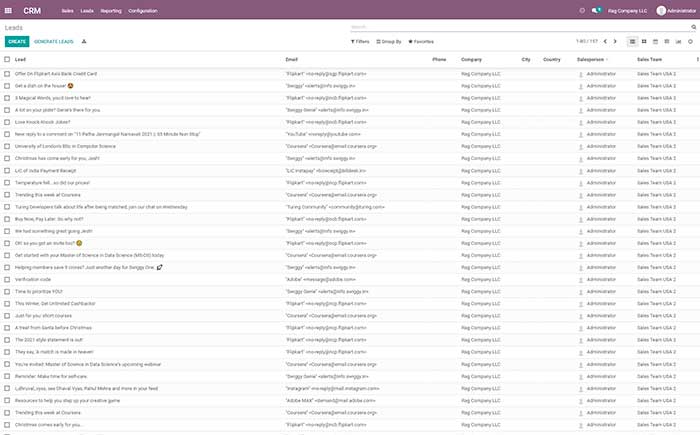Click salesperson avatar in Just for you: short courses row
This screenshot has width=700, height=435.
580,316
